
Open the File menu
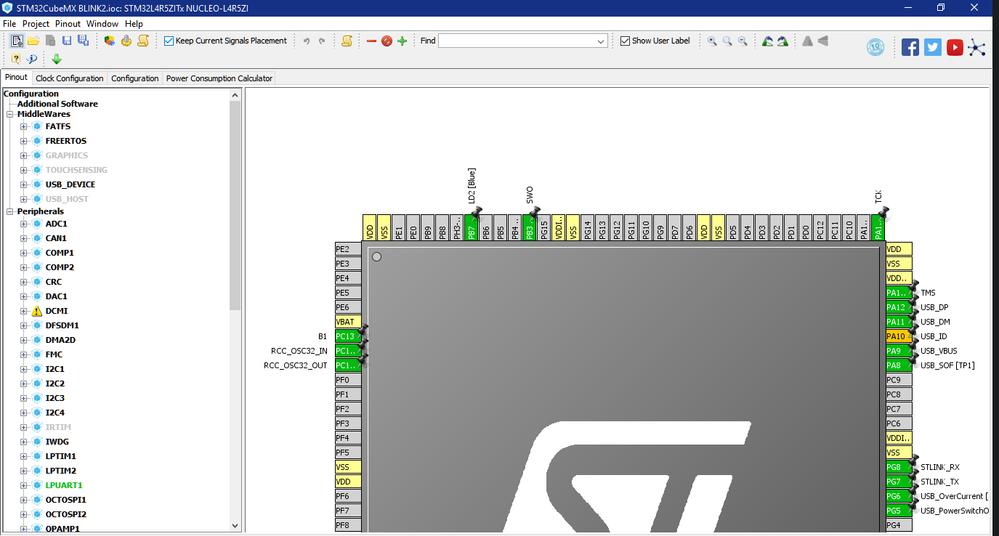(10, 24)
